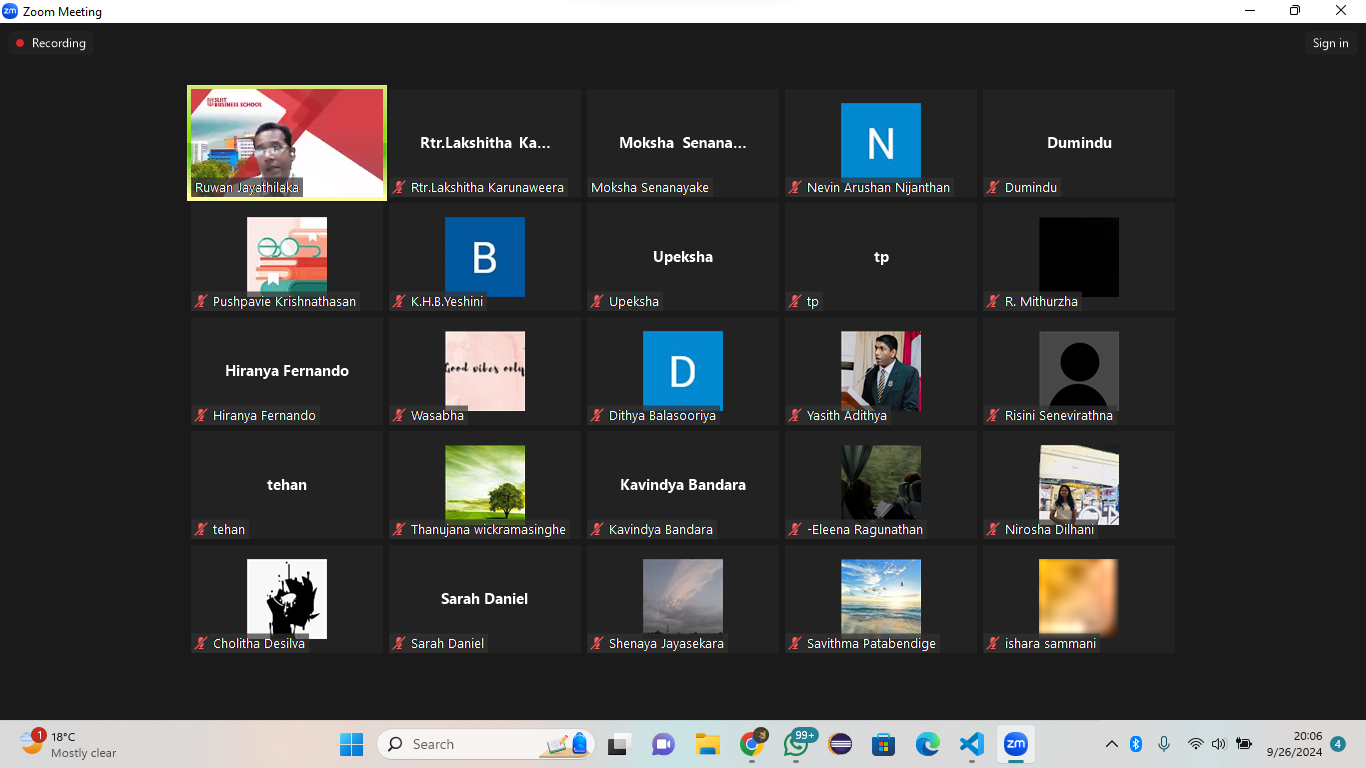Launch Google Chrome from the taskbar
This screenshot has width=1366, height=768.
pos(752,744)
